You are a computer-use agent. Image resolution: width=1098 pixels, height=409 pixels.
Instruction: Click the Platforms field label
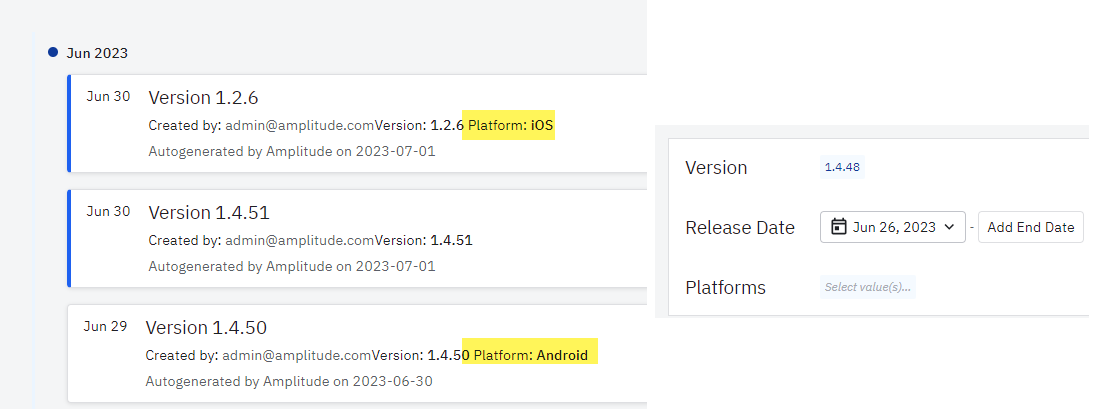[x=725, y=288]
